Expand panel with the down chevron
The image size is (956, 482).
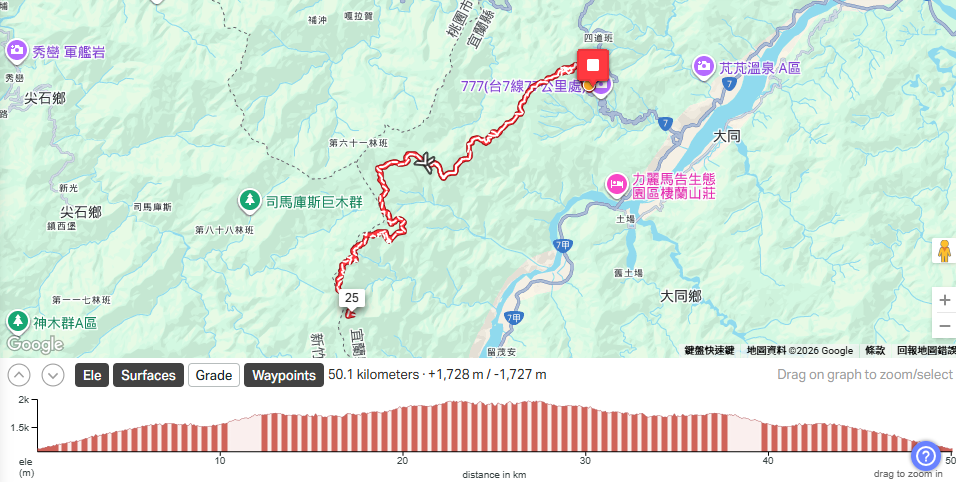tap(53, 374)
